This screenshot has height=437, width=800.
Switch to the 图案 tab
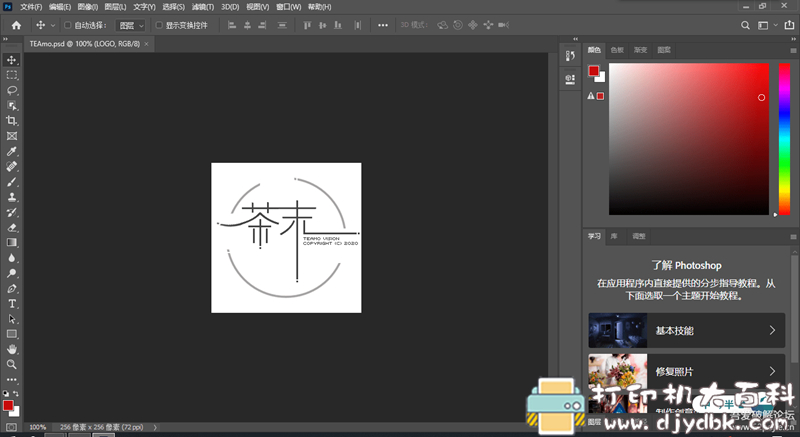[664, 50]
